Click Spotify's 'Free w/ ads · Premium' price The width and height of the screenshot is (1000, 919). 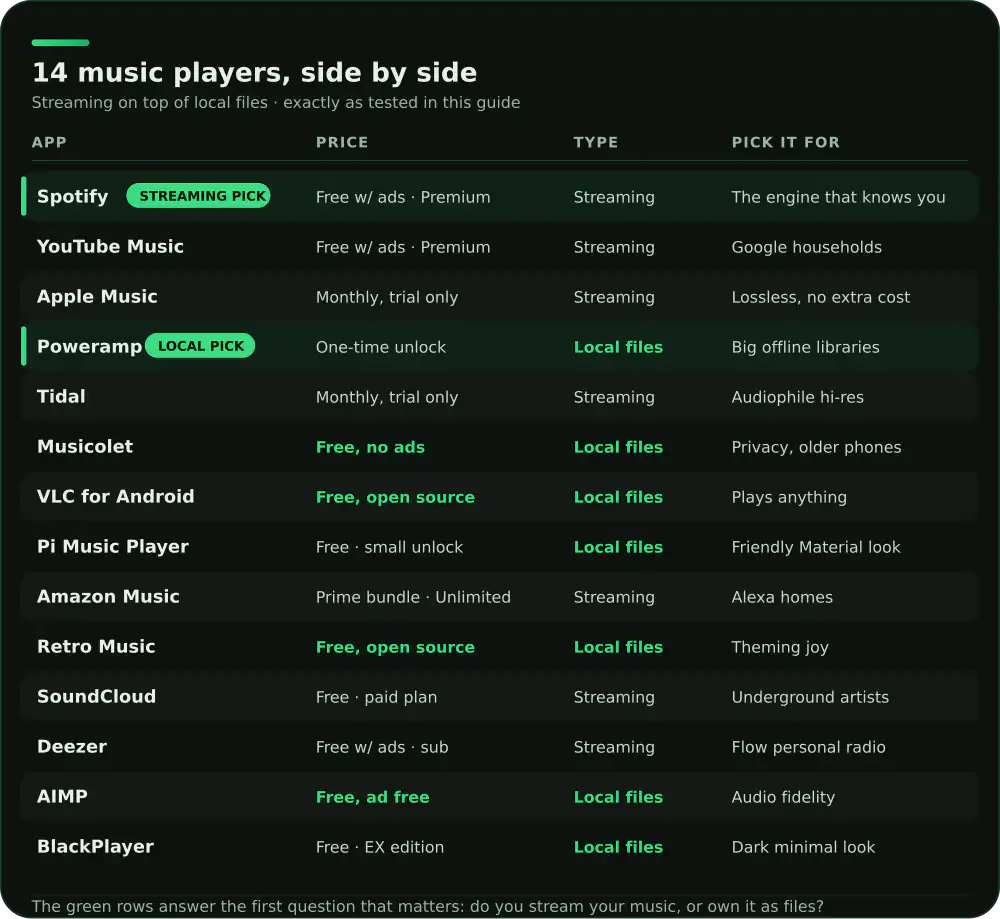click(x=403, y=197)
